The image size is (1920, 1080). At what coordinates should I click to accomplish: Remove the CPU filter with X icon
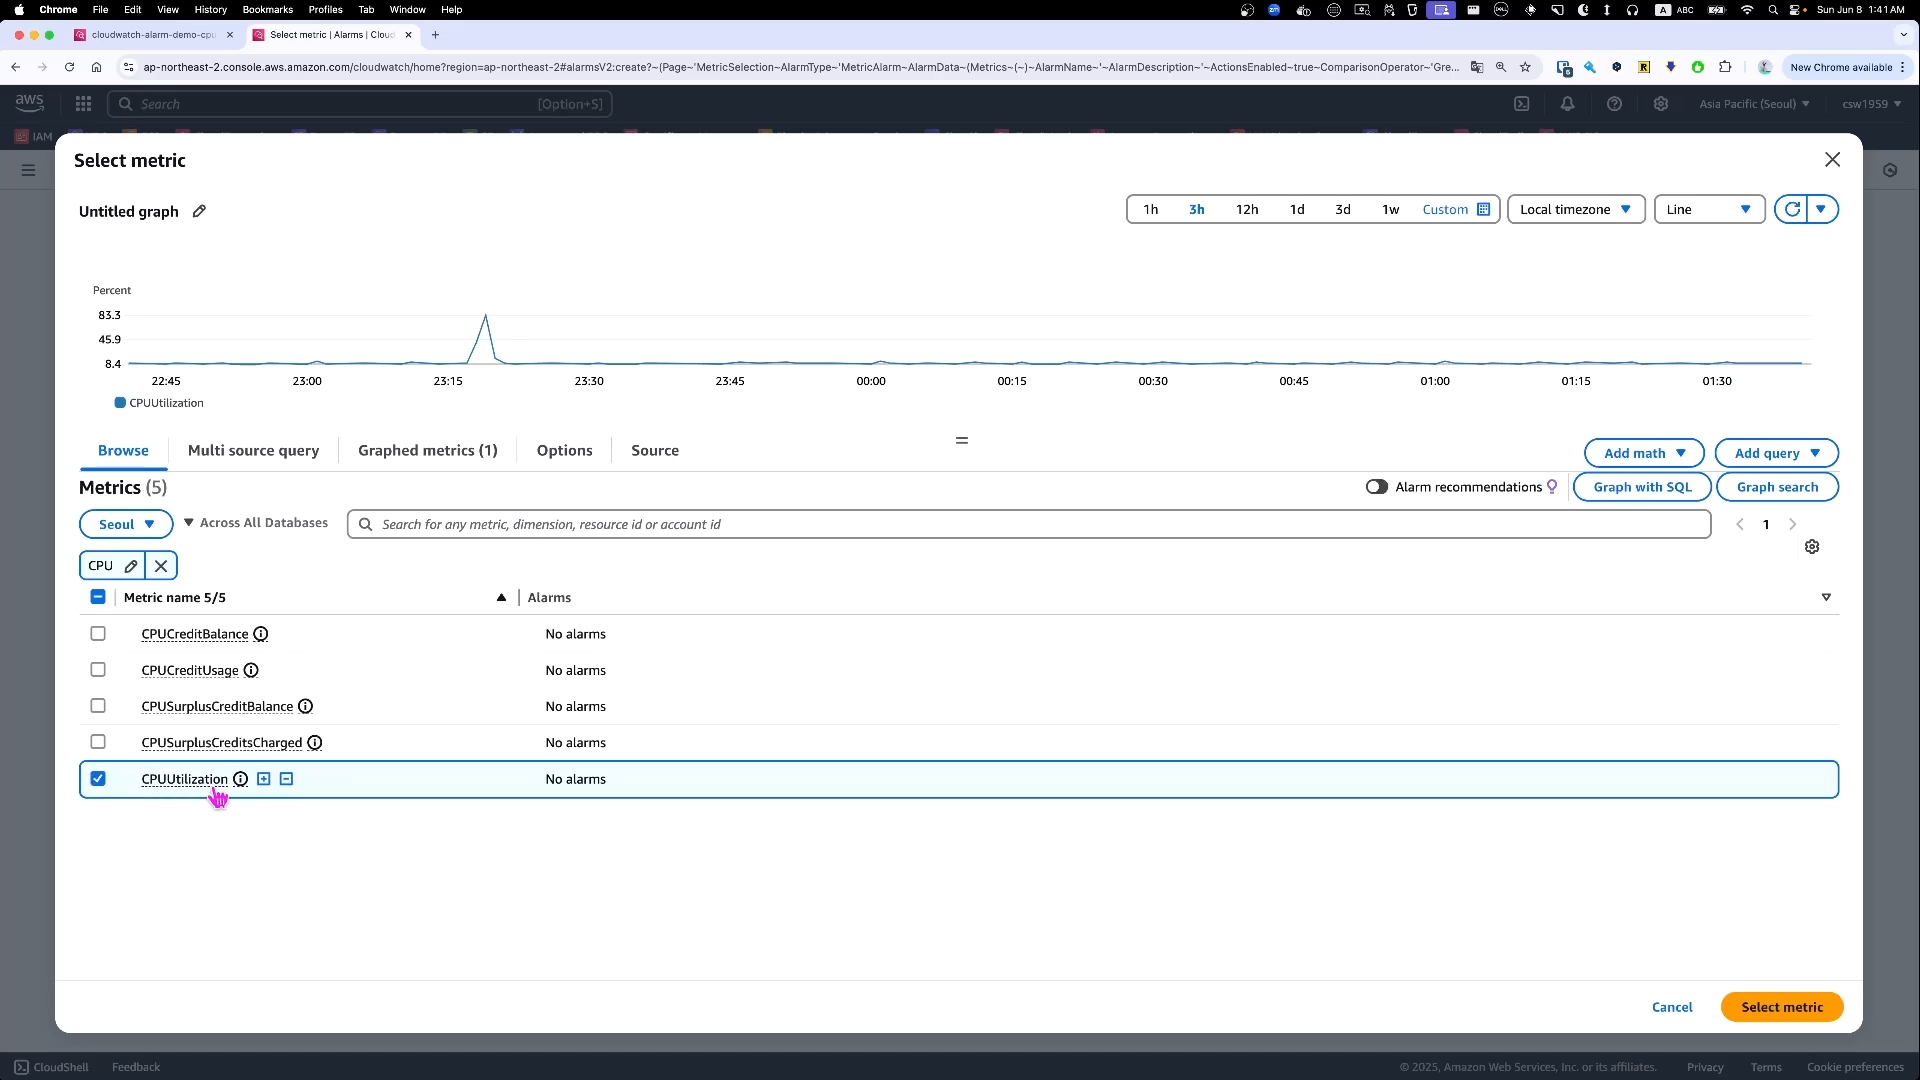pyautogui.click(x=161, y=566)
